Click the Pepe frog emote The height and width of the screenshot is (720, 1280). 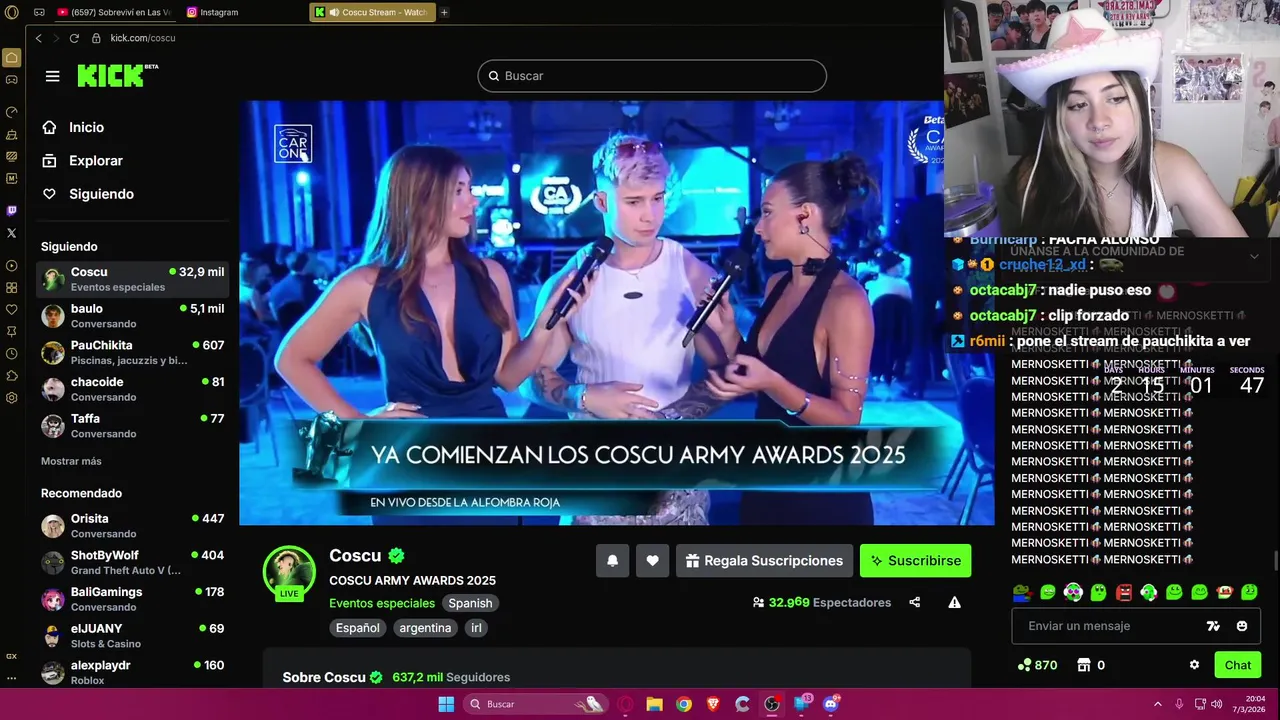pyautogui.click(x=1022, y=592)
